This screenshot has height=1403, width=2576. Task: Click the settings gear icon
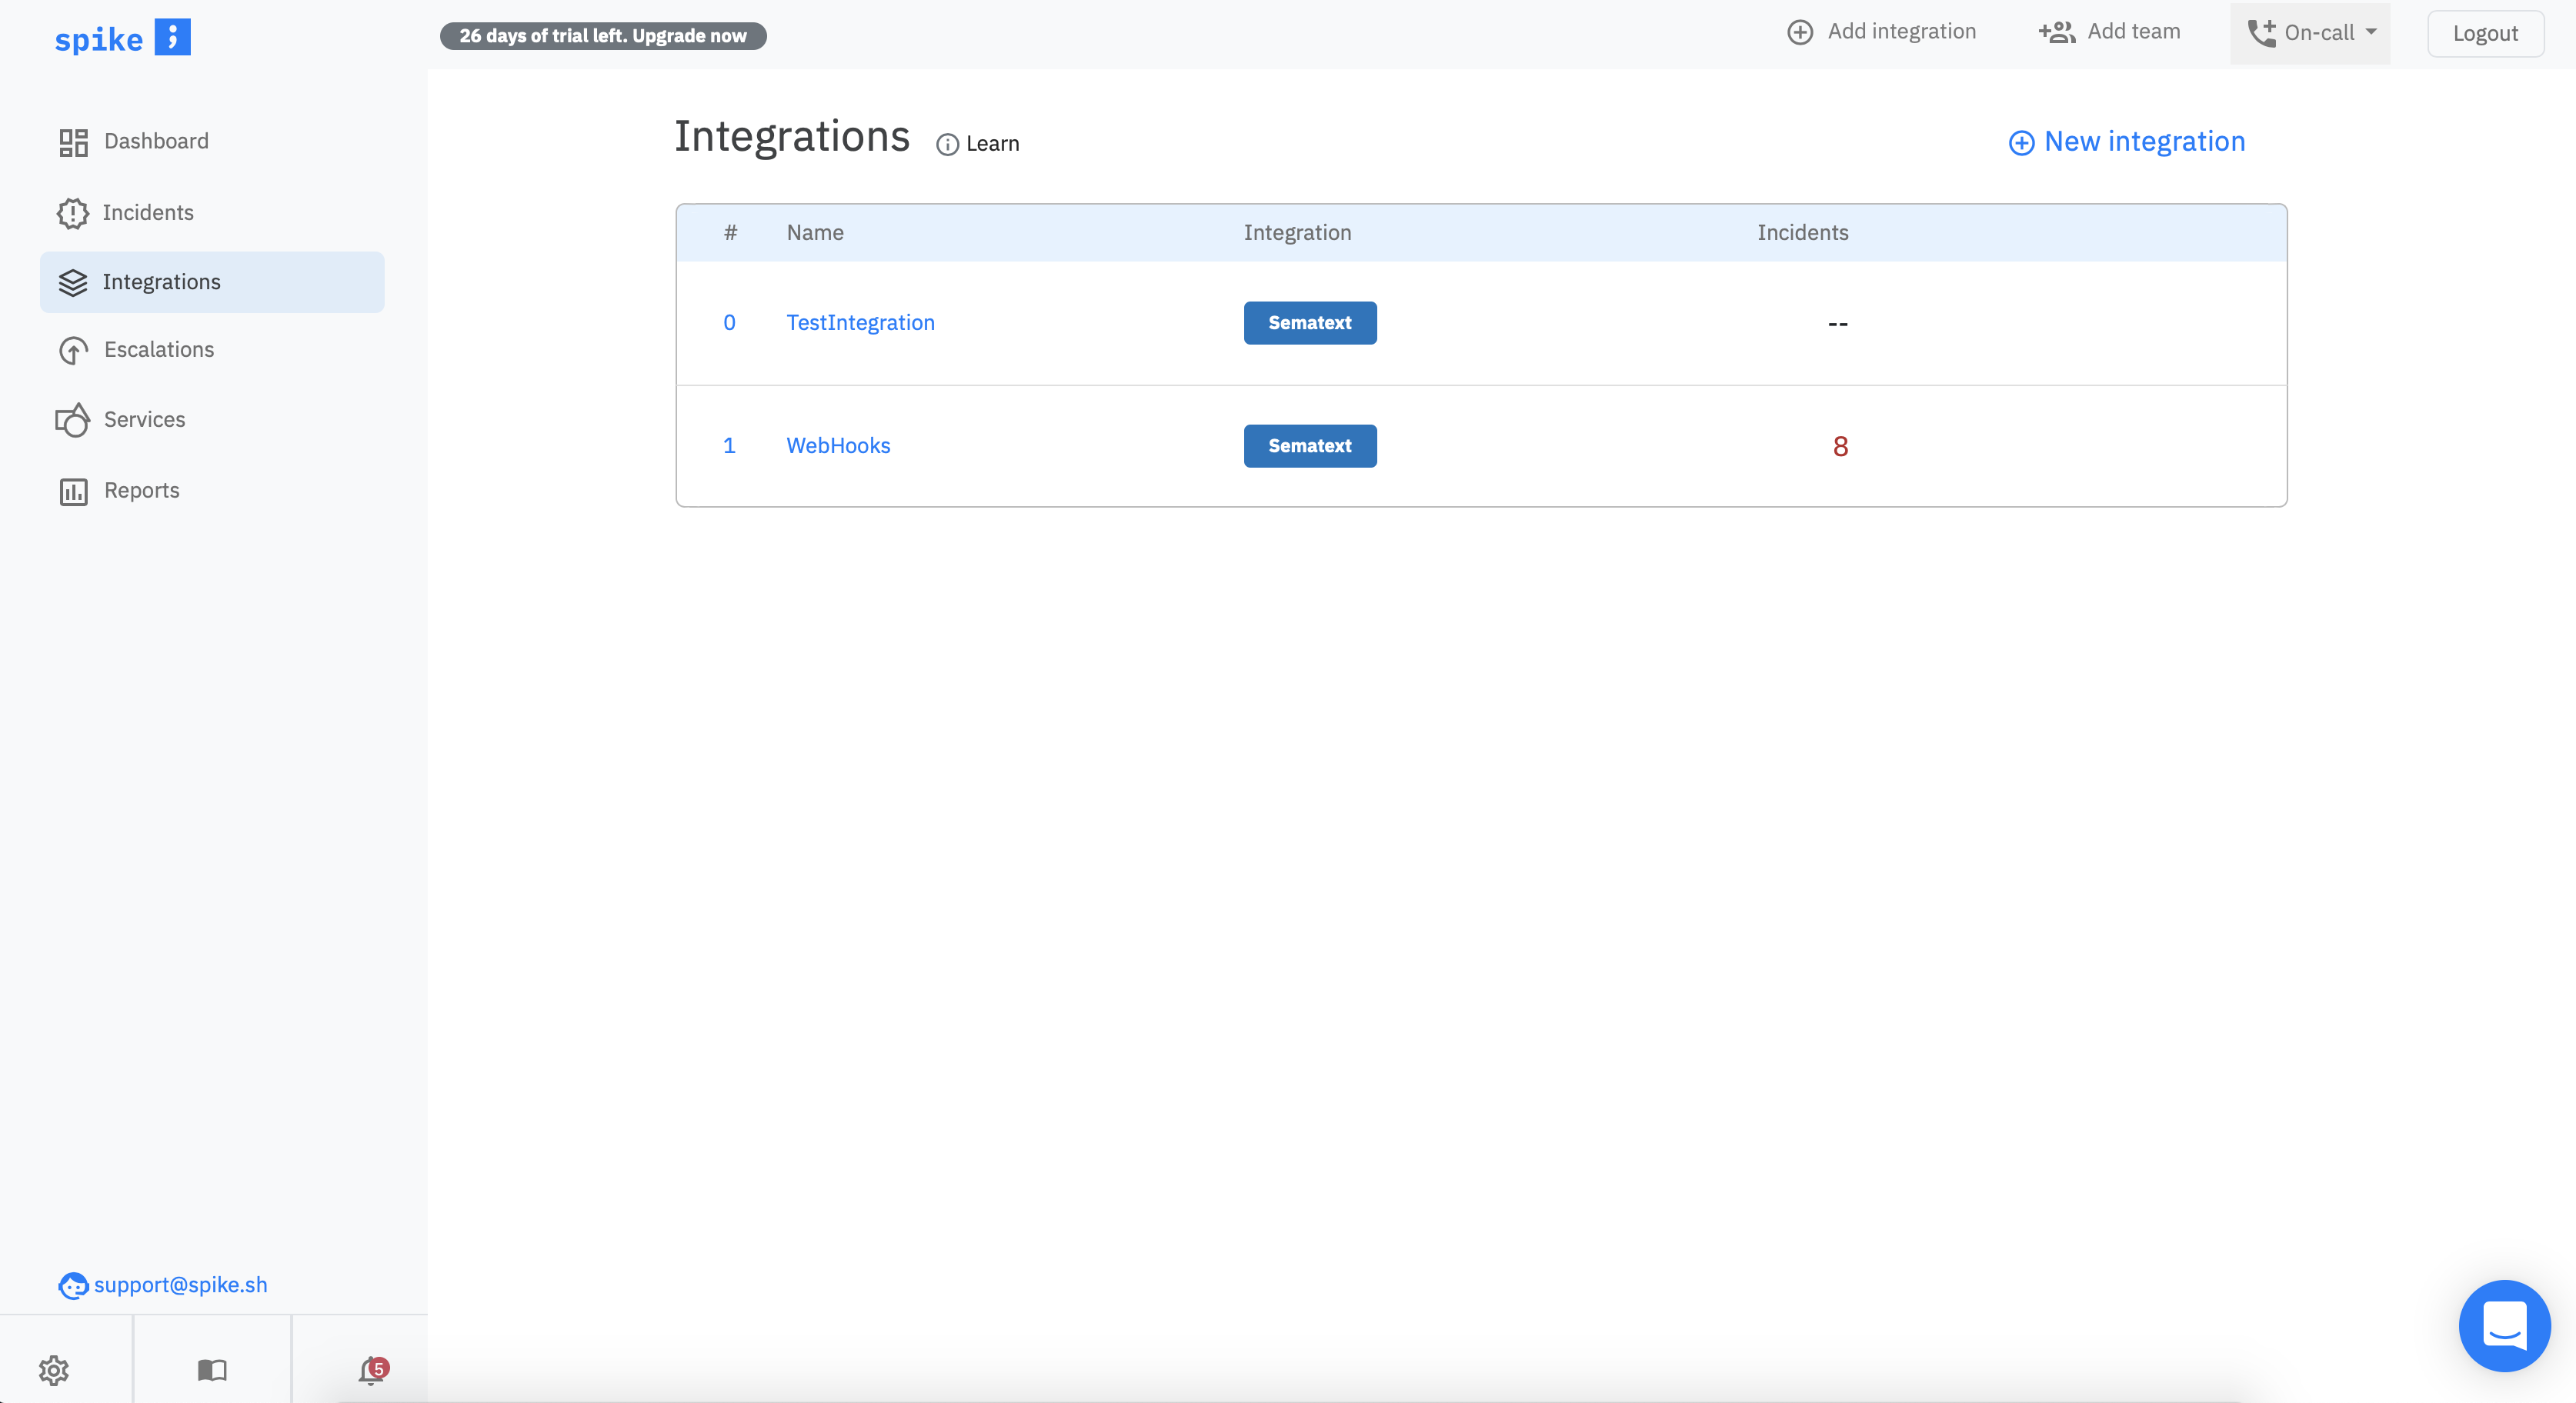pos(55,1368)
